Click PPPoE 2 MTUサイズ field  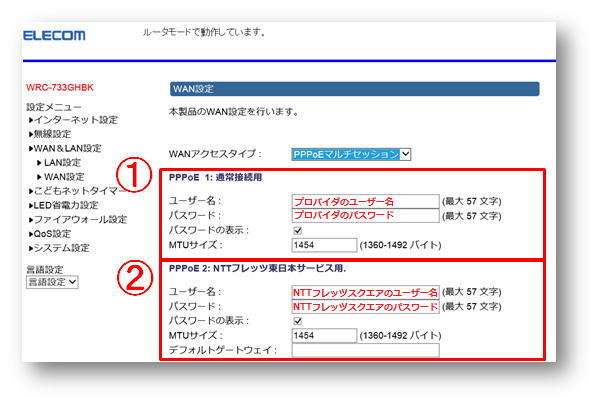[x=324, y=335]
